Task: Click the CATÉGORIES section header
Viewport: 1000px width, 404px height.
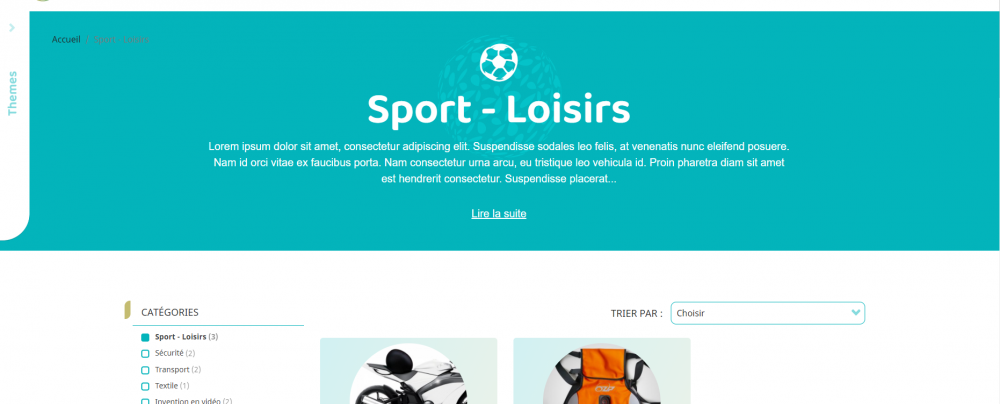Action: pyautogui.click(x=170, y=313)
